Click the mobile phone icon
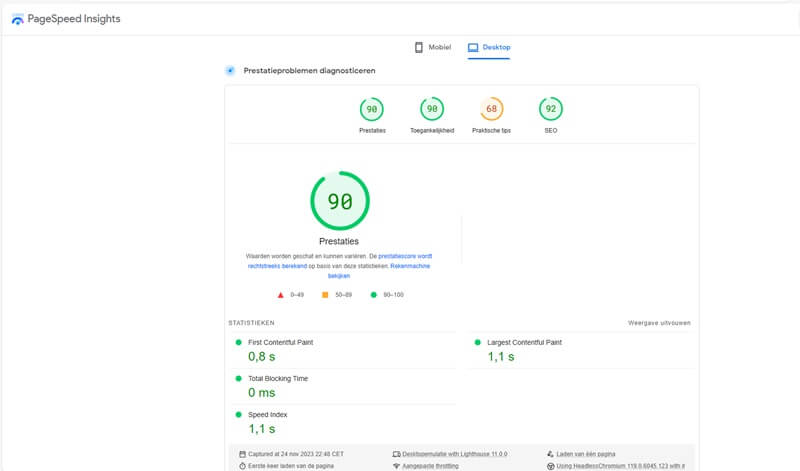 tap(419, 47)
